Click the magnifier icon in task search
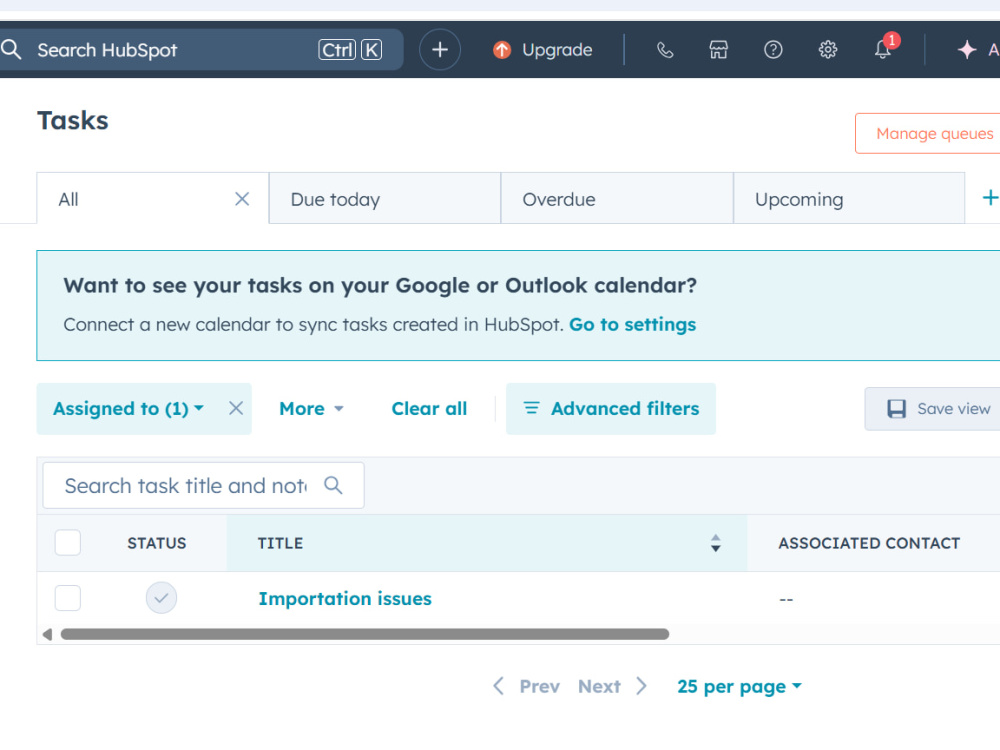Viewport: 1000px width, 750px height. click(x=333, y=485)
